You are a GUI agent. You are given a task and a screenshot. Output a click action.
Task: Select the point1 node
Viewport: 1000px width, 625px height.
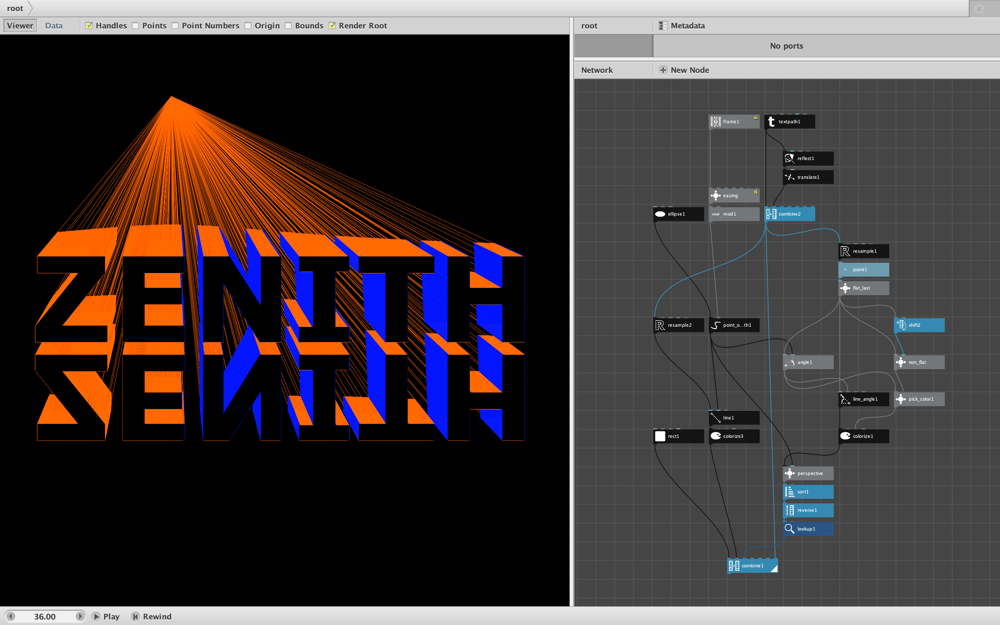[864, 269]
